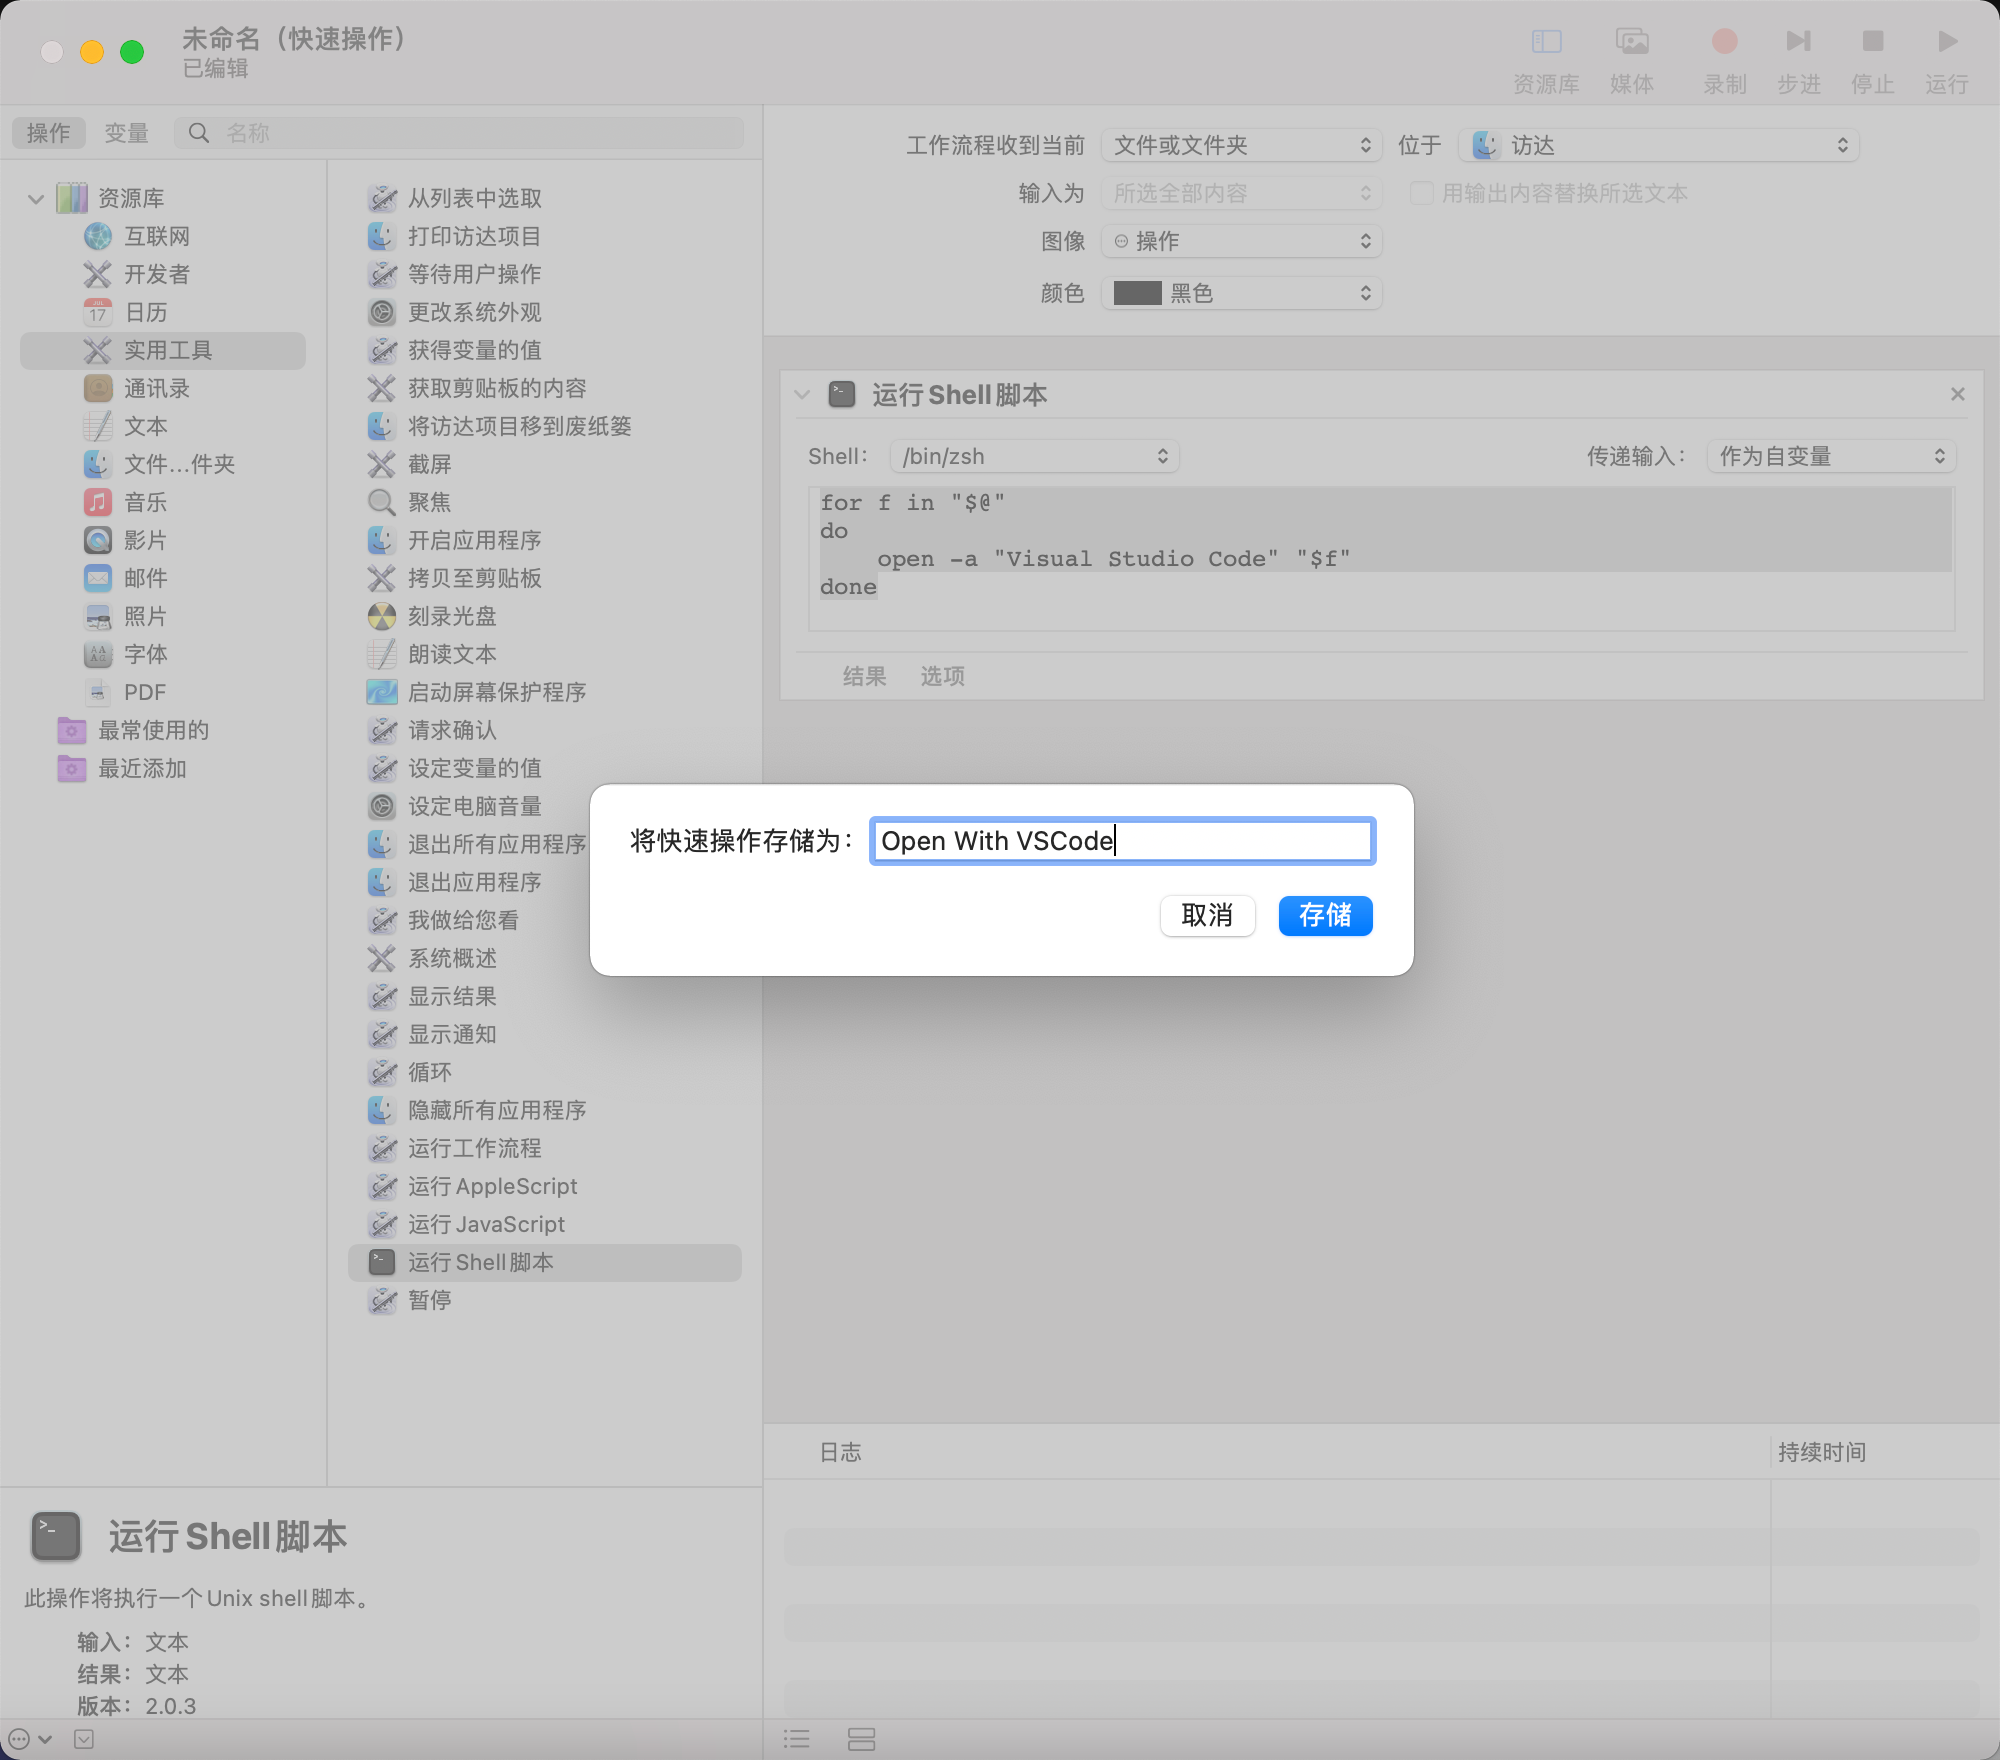The height and width of the screenshot is (1760, 2000).
Task: Toggle the description panel checkbox icon
Action: click(84, 1740)
